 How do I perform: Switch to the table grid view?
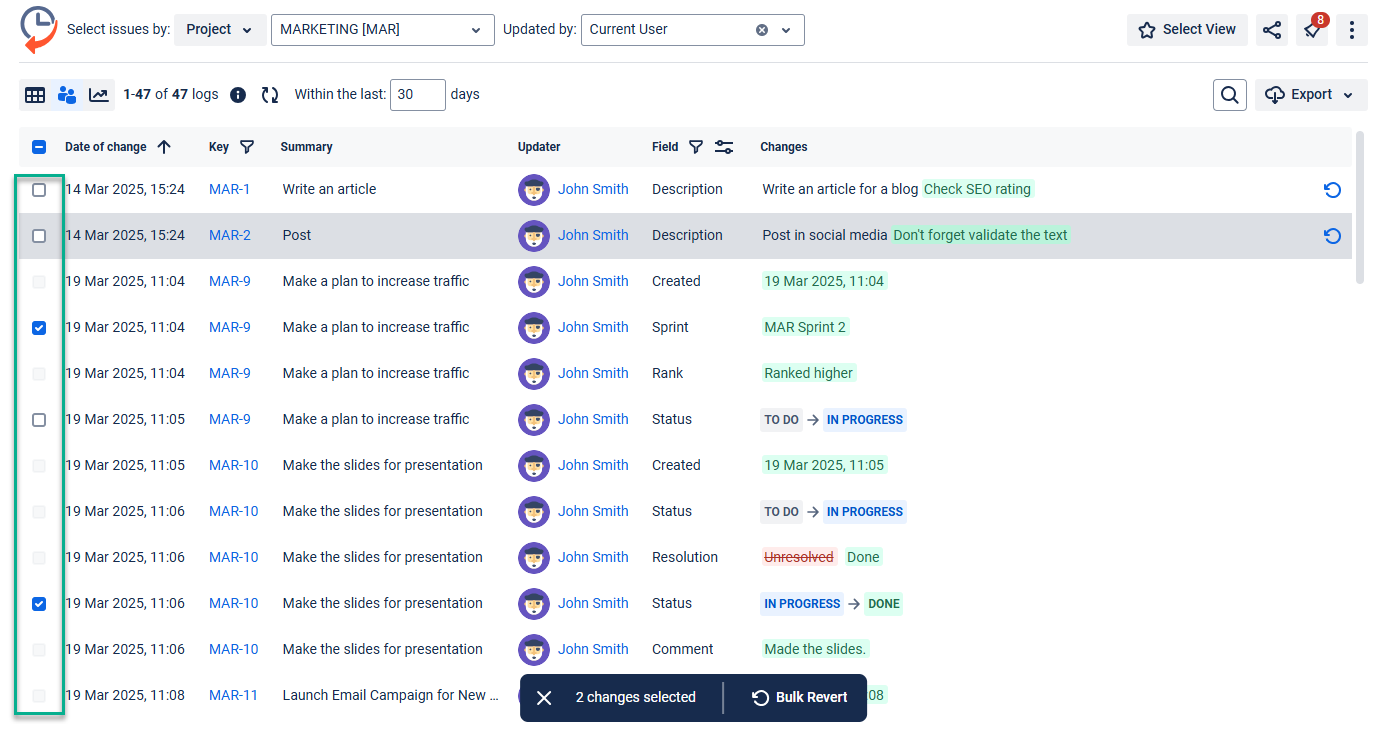coord(35,95)
